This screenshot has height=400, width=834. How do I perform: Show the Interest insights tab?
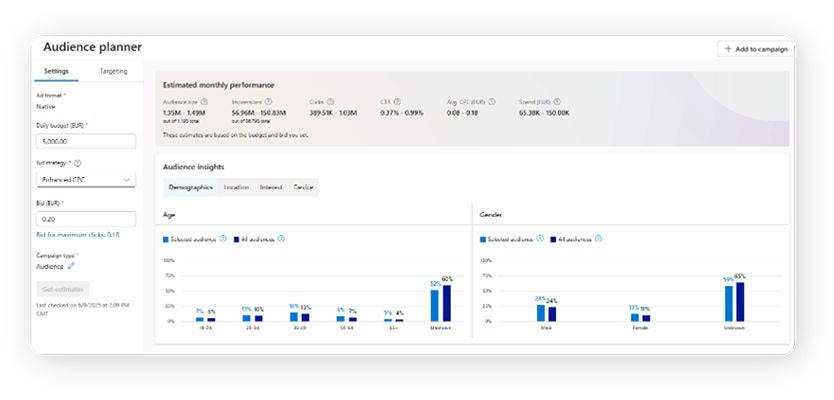point(271,187)
